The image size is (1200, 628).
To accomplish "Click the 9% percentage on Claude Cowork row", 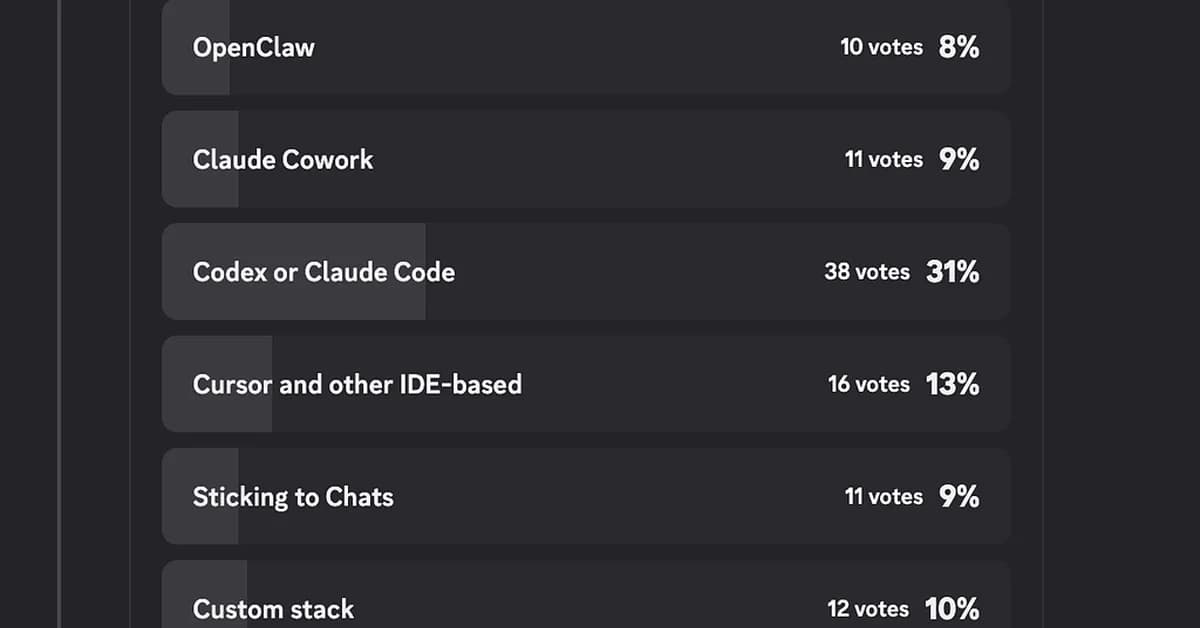I will coord(958,160).
